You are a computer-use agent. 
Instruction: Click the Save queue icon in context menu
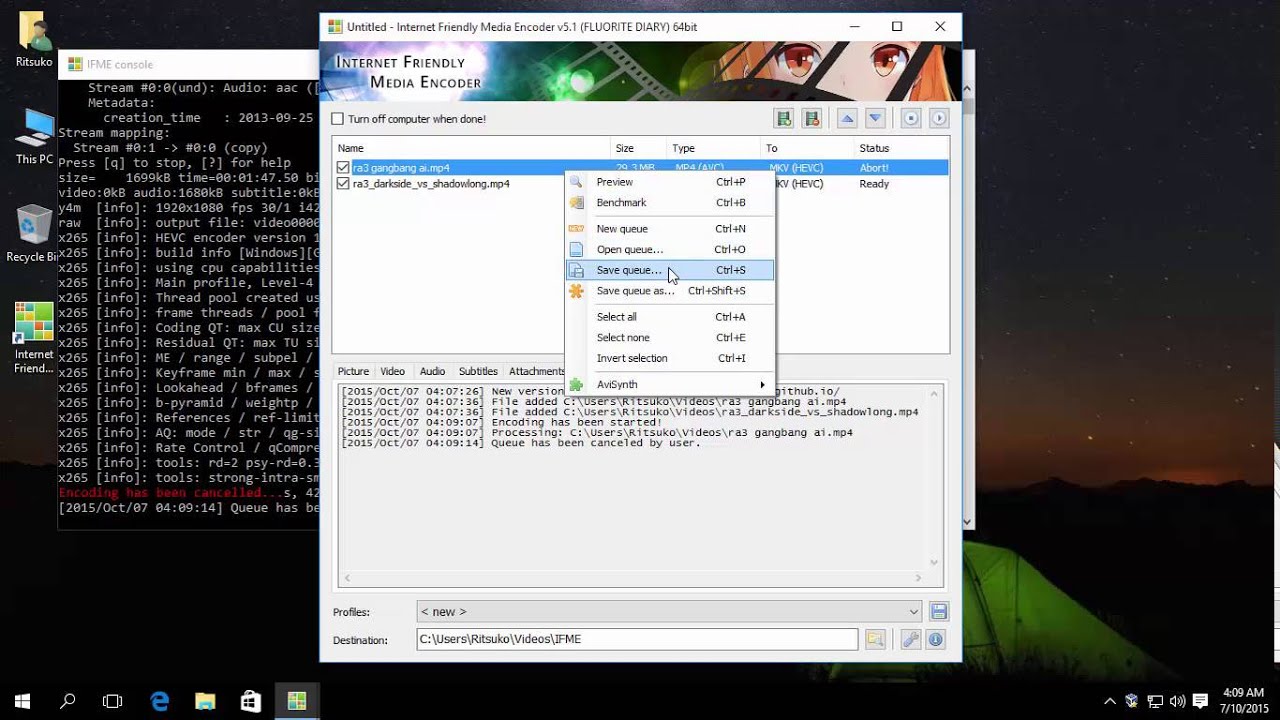point(576,270)
